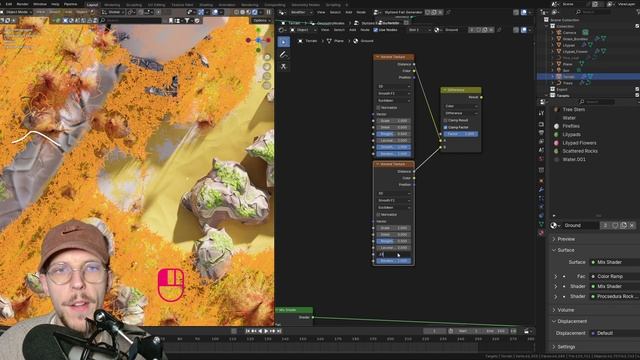Select the Annotate tool in node editor
This screenshot has height=360, width=640.
point(284,54)
